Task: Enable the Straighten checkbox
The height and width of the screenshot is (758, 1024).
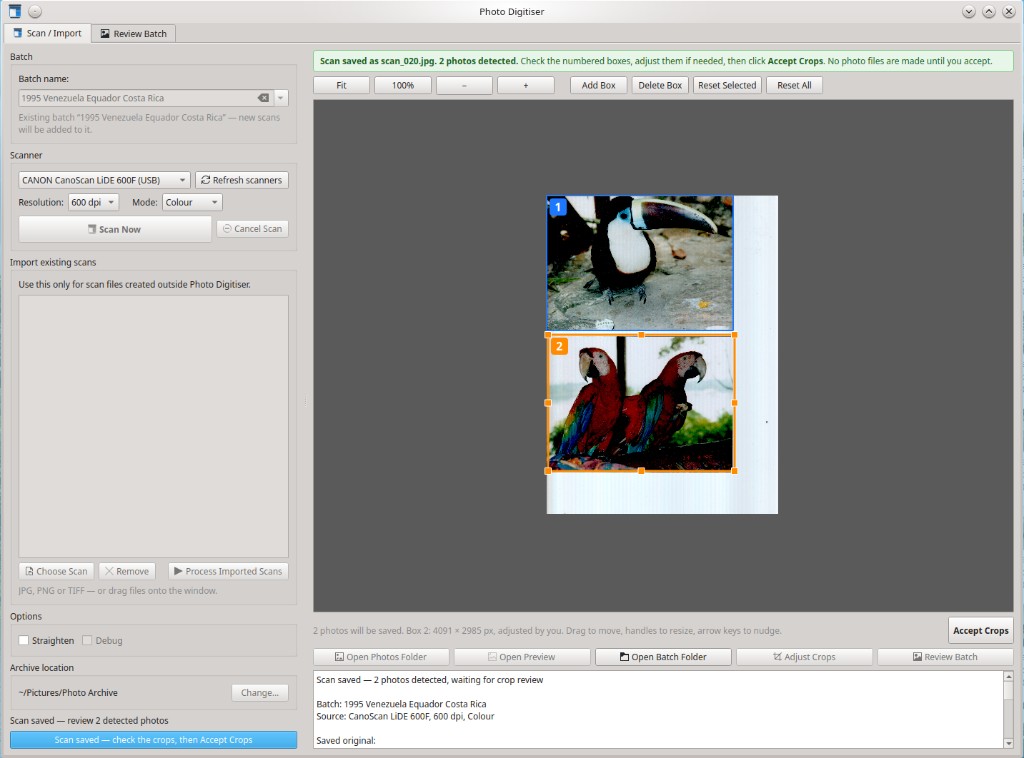Action: click(24, 640)
